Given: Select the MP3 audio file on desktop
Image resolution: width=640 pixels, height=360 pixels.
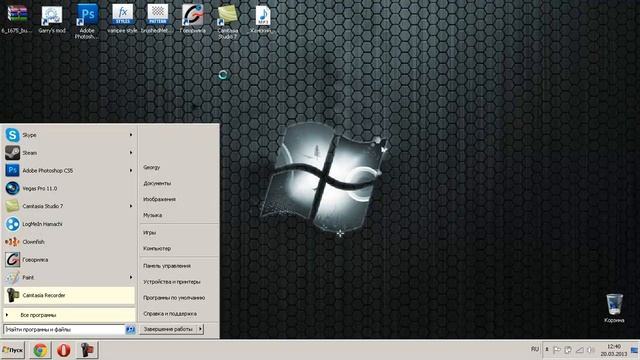Looking at the screenshot, I should click(262, 19).
